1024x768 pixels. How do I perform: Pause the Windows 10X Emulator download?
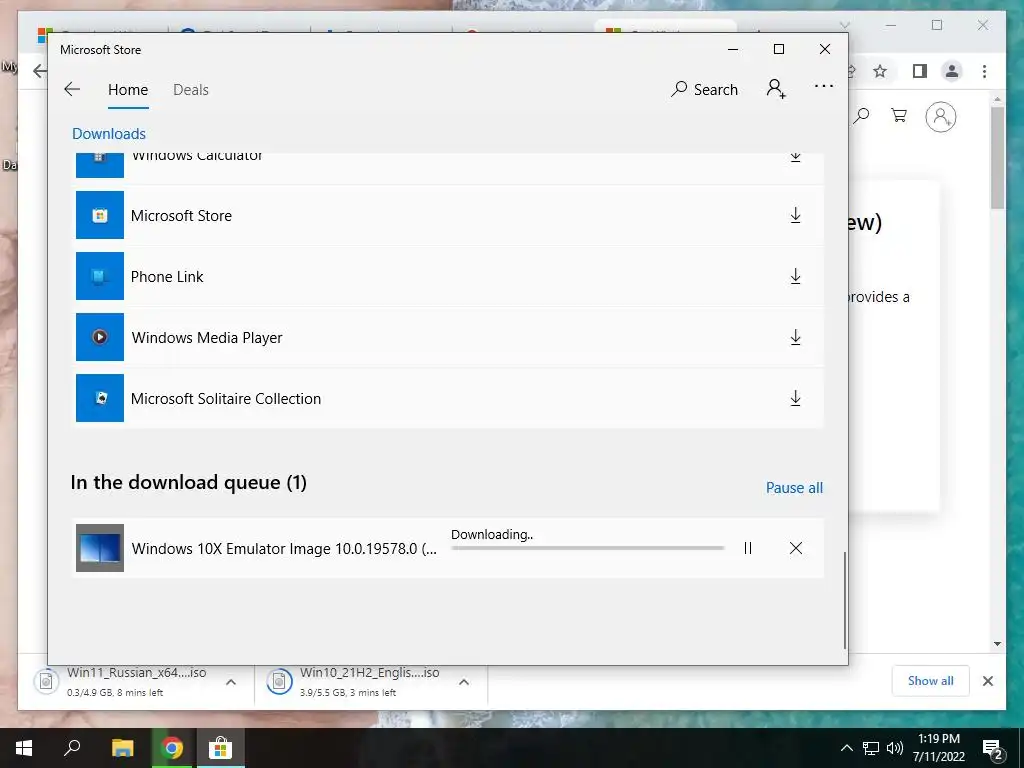(x=748, y=549)
